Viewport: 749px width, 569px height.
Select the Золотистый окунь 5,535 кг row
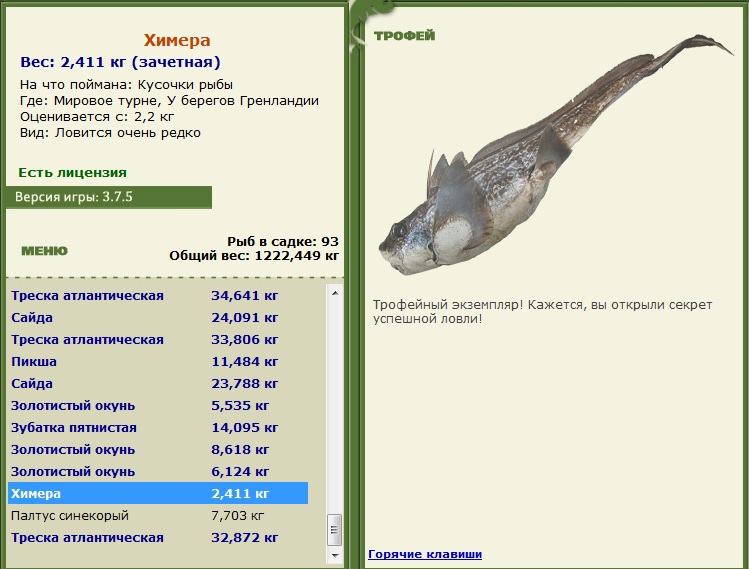pyautogui.click(x=158, y=406)
